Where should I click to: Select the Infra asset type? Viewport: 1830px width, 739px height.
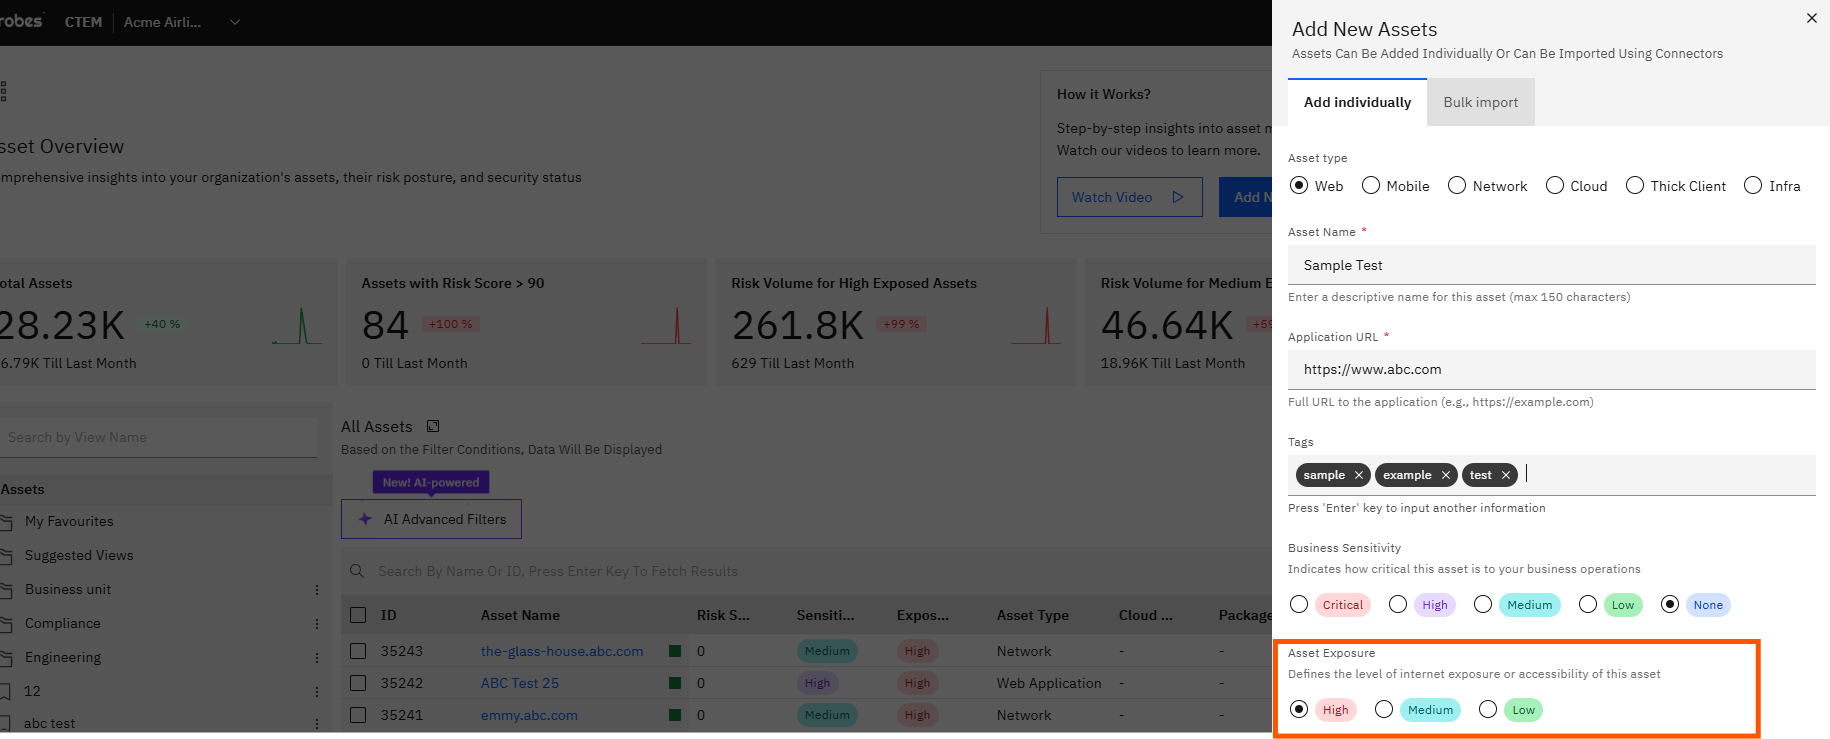pos(1753,185)
